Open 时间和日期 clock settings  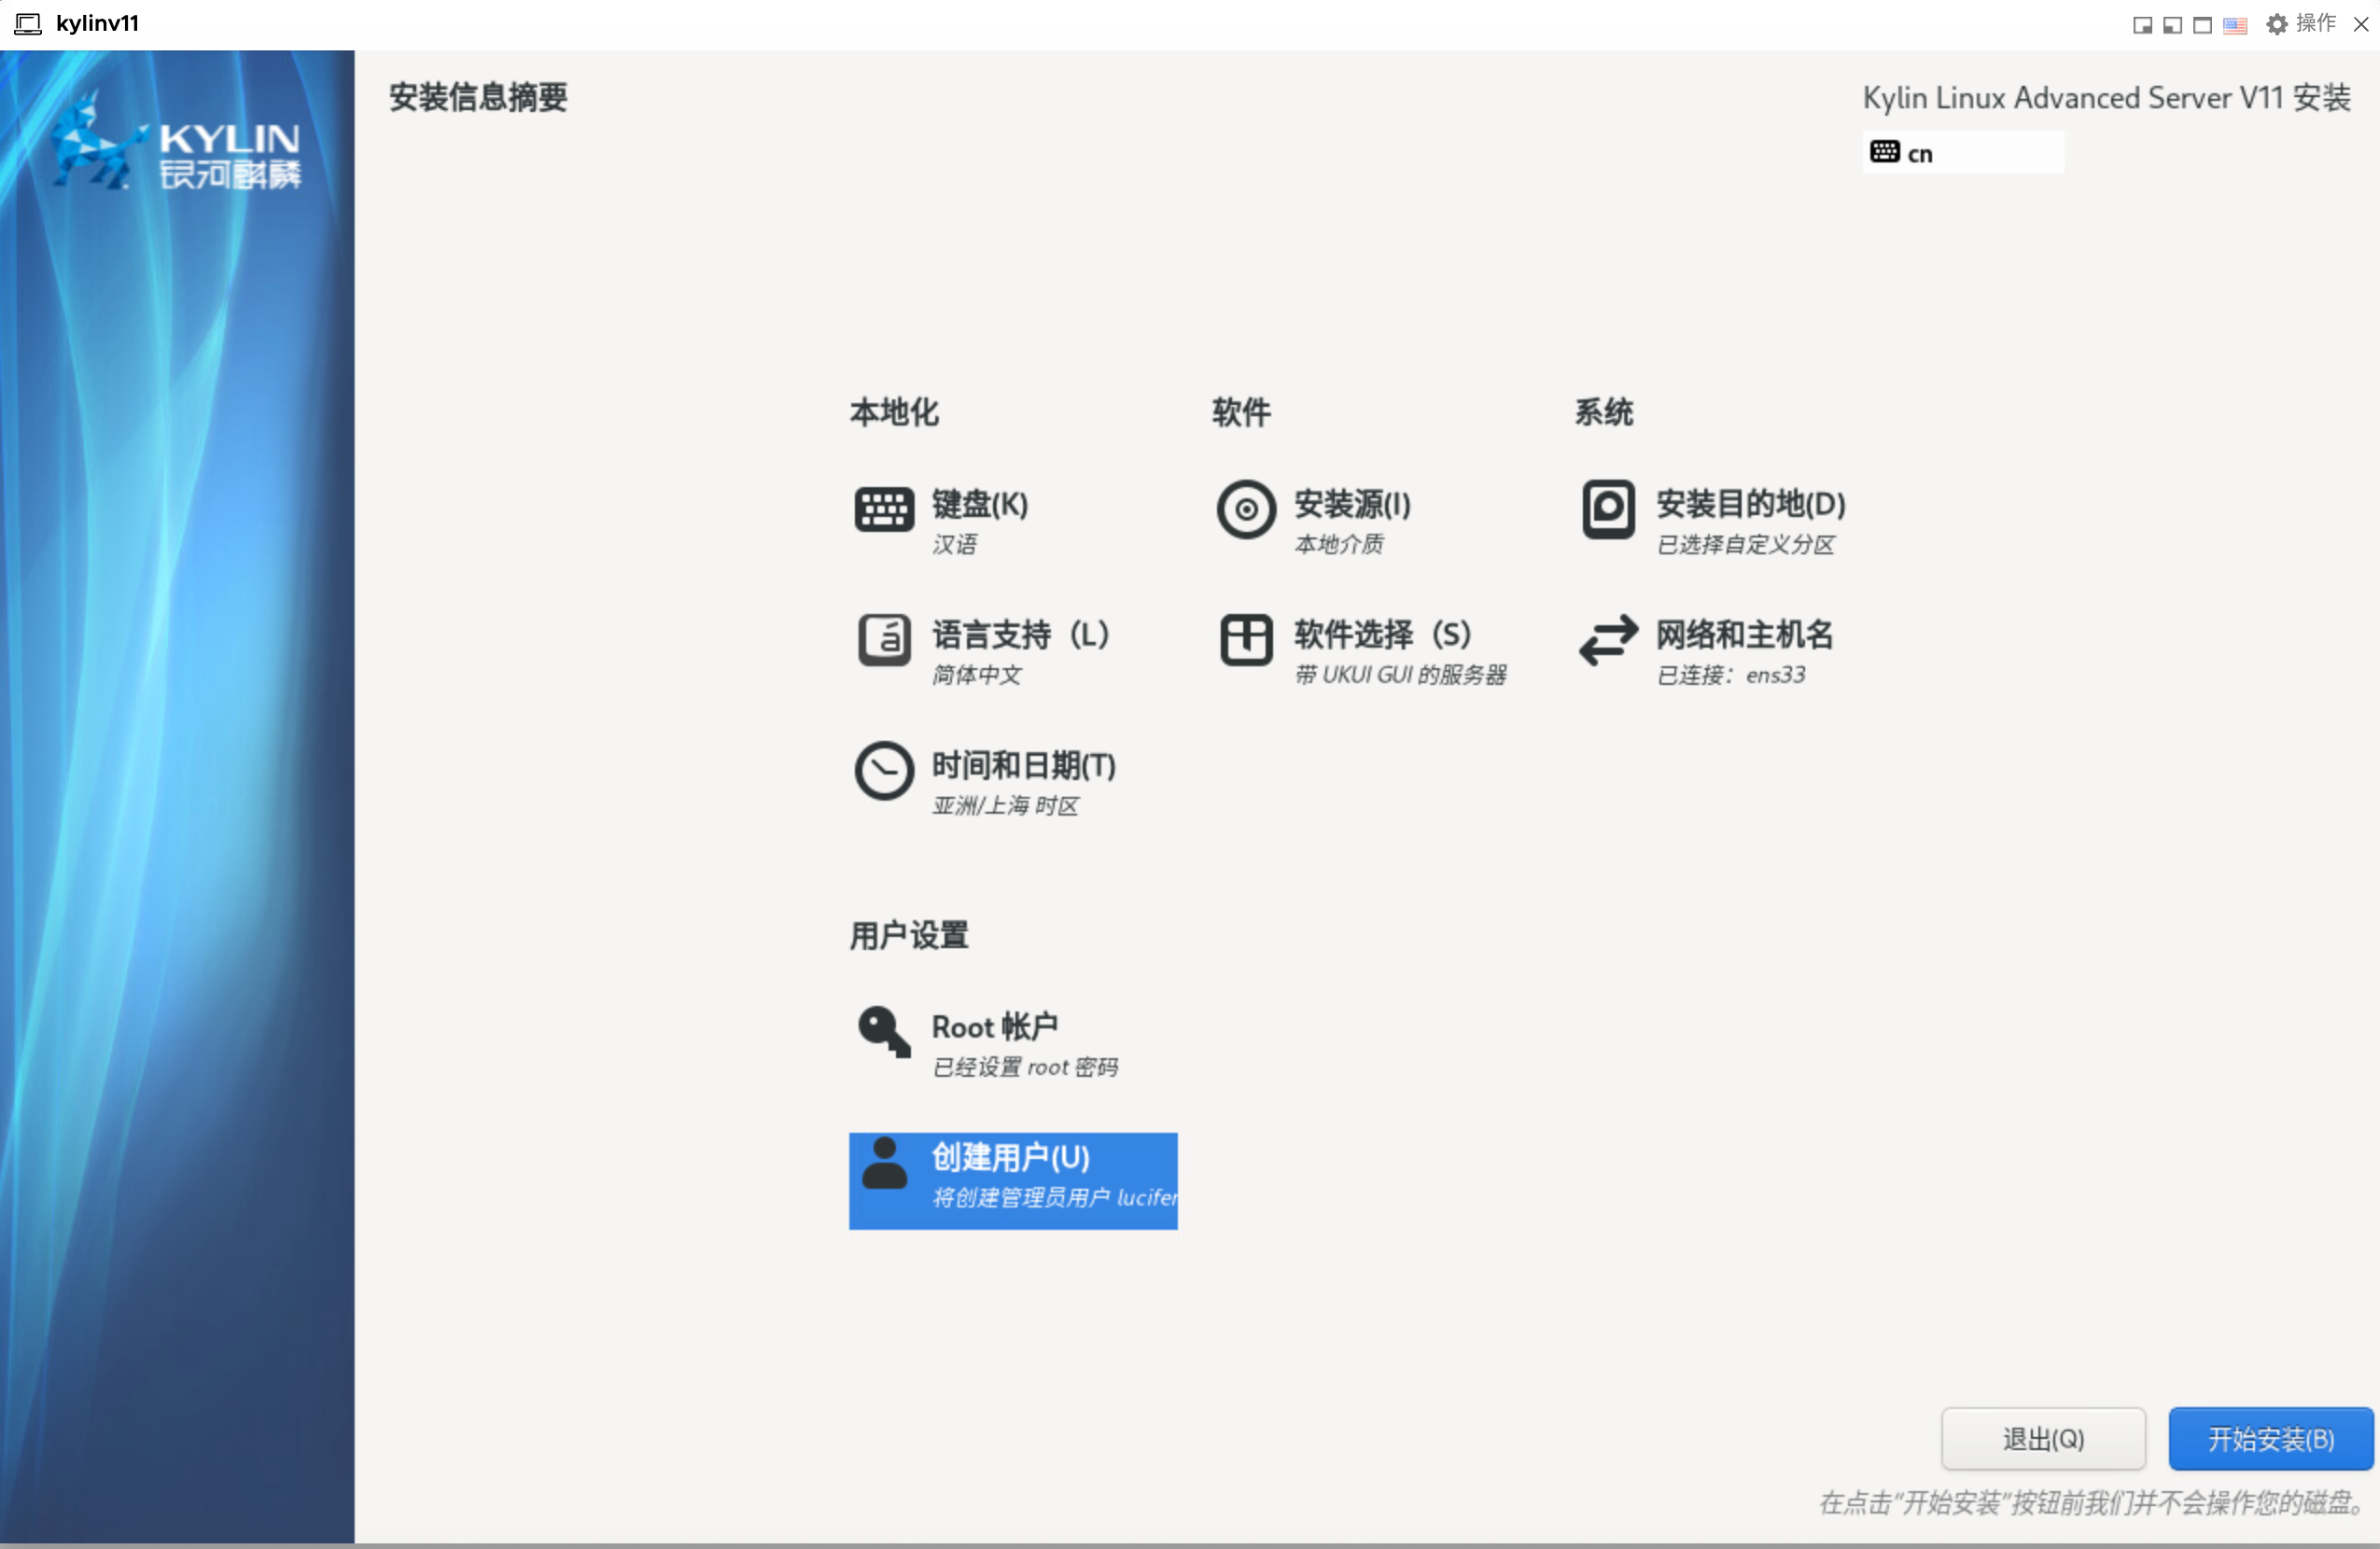1022,766
